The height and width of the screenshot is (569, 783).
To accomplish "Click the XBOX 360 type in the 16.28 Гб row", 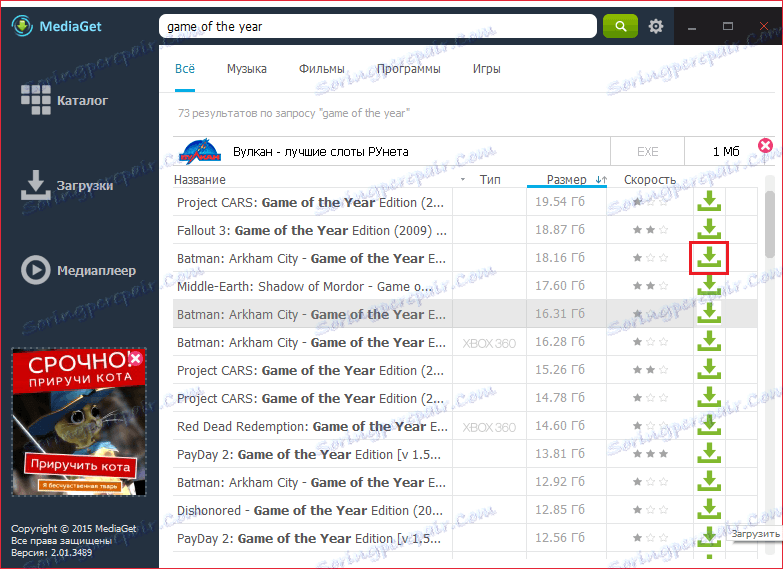I will click(489, 343).
